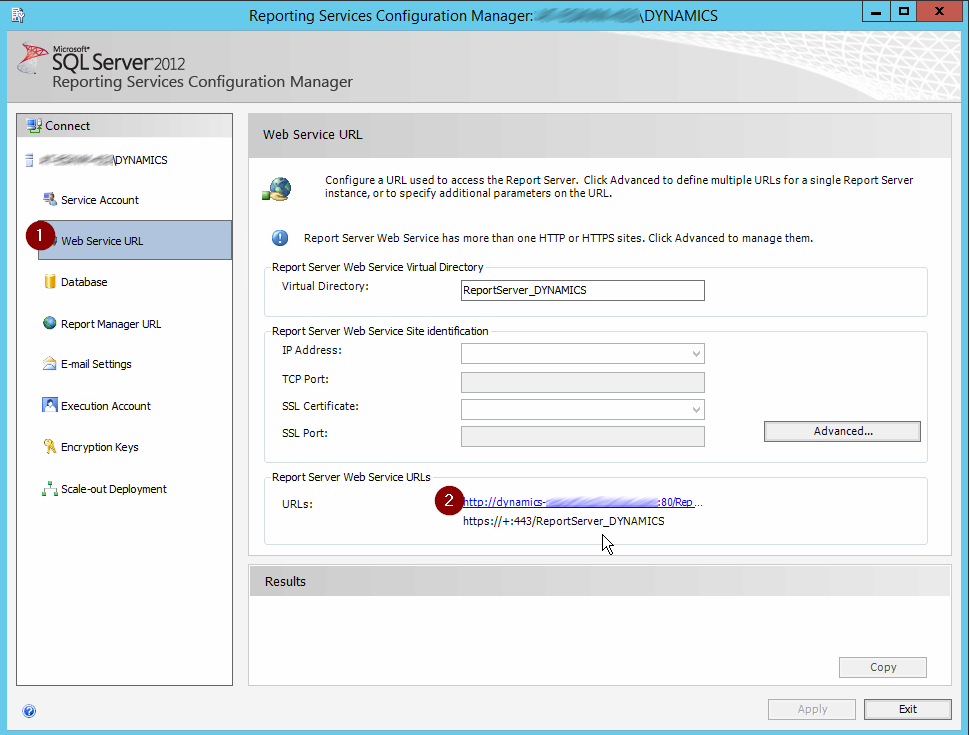Click the Results panel header
The width and height of the screenshot is (970, 735).
coord(599,582)
